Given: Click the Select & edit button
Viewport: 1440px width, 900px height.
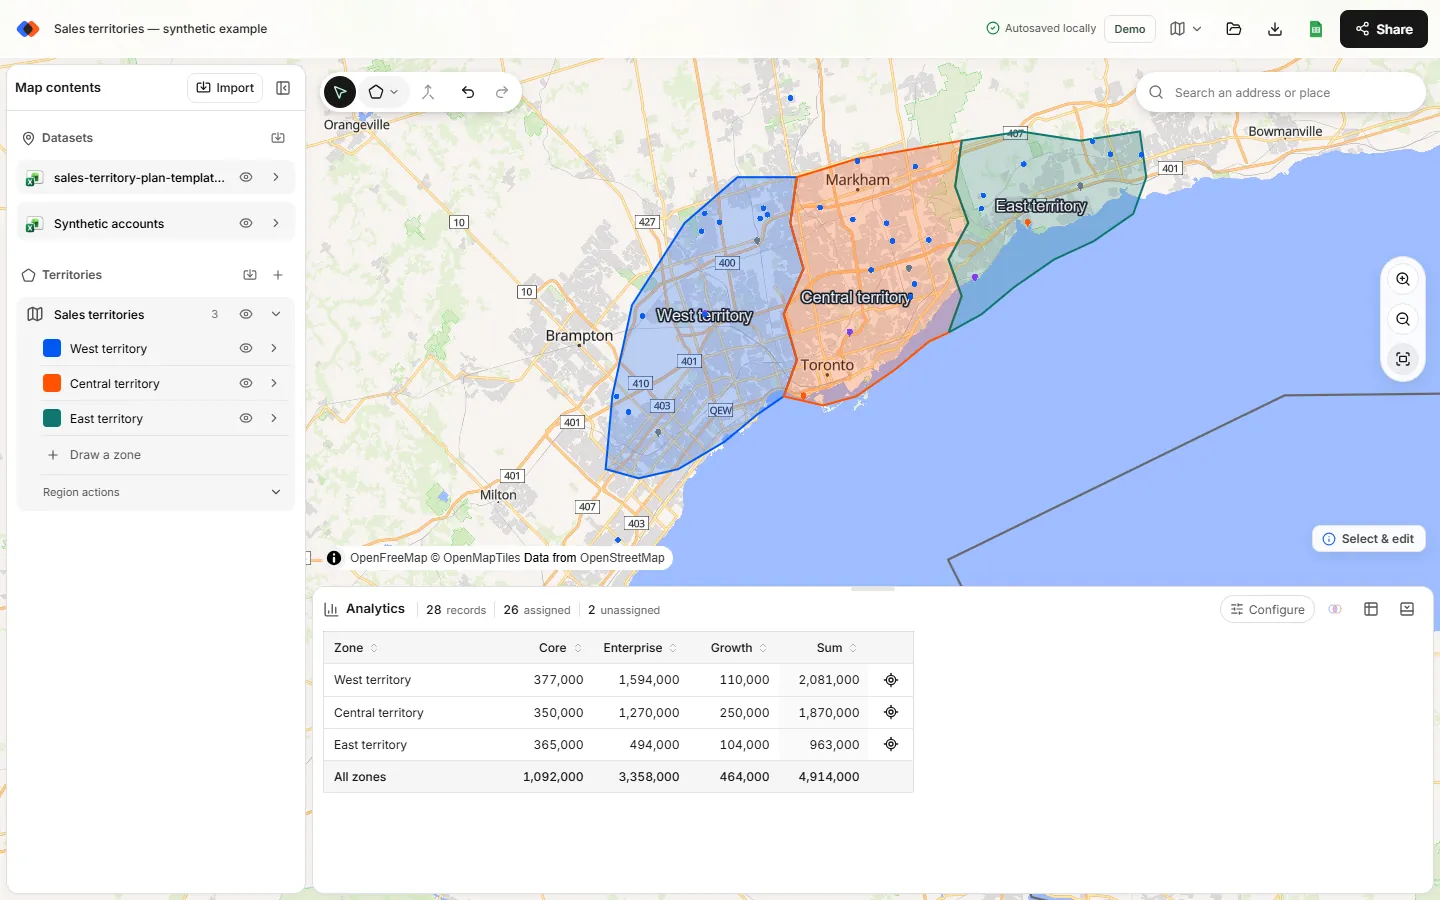Looking at the screenshot, I should (x=1368, y=539).
